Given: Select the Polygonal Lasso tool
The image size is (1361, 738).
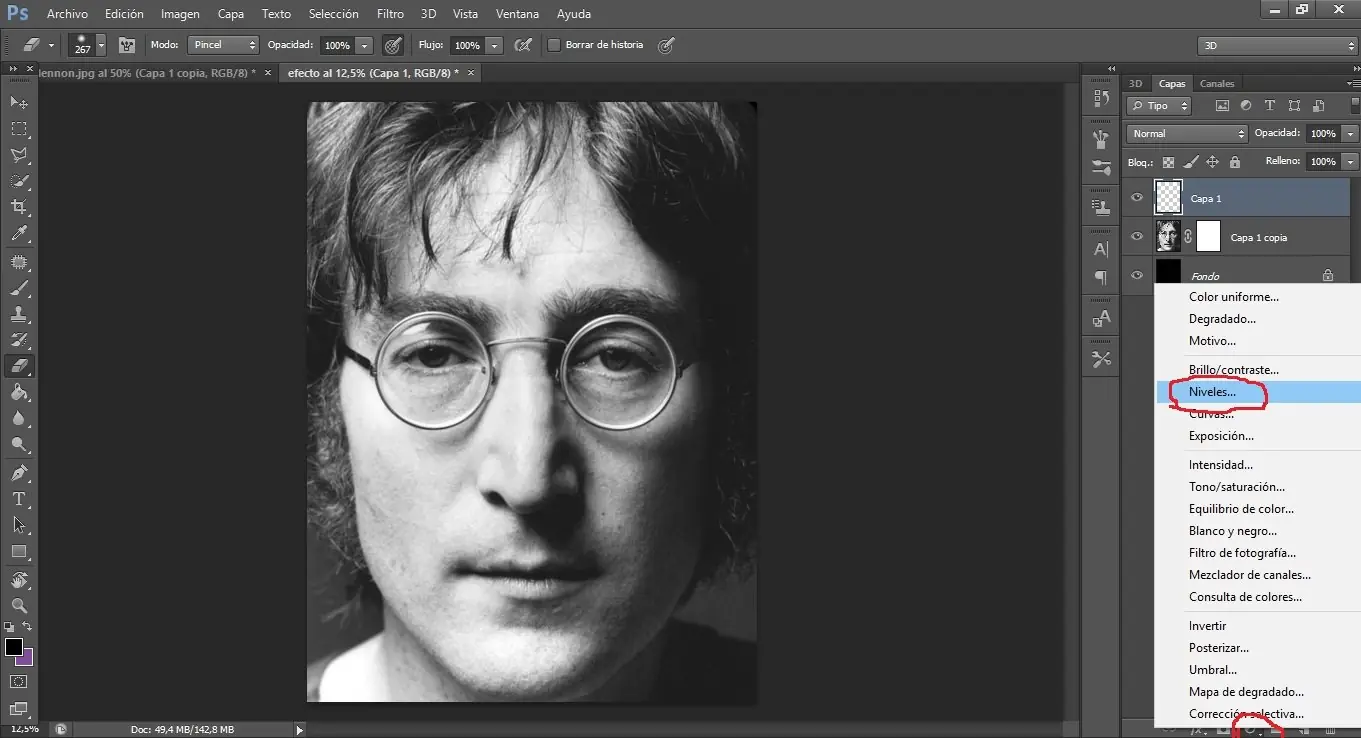Looking at the screenshot, I should coord(19,155).
